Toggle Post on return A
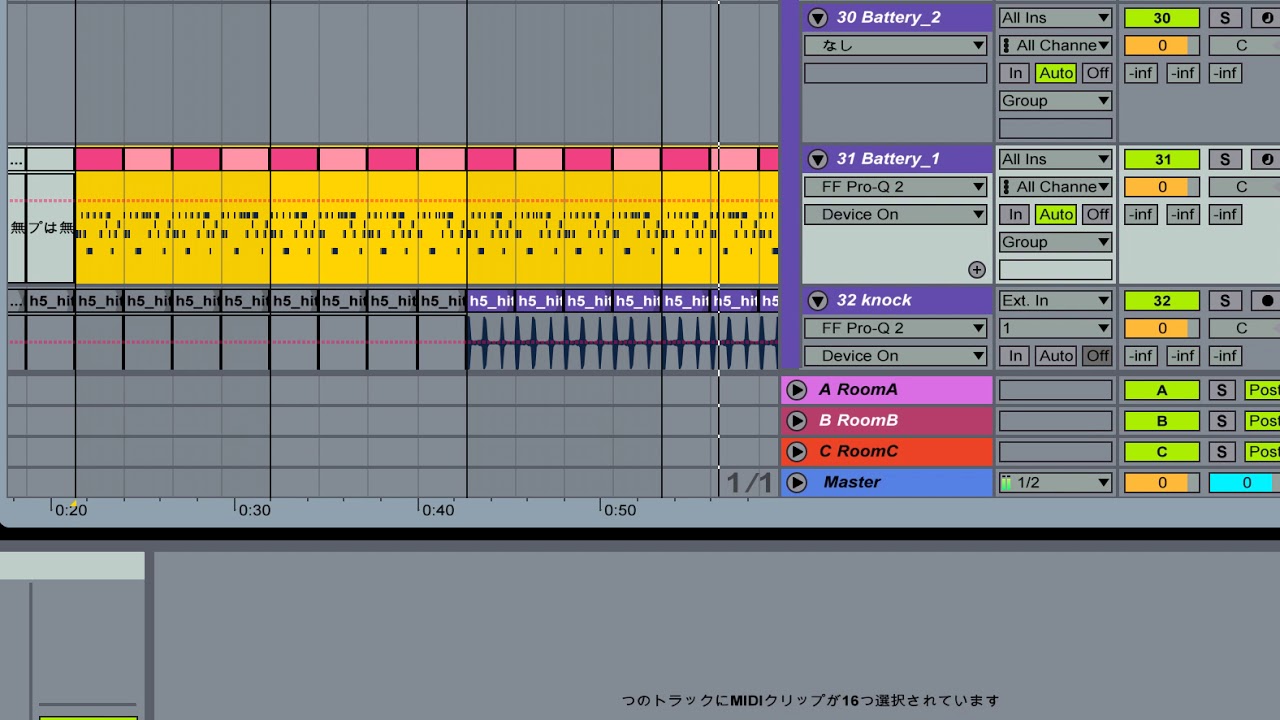Image resolution: width=1280 pixels, height=720 pixels. [1262, 390]
